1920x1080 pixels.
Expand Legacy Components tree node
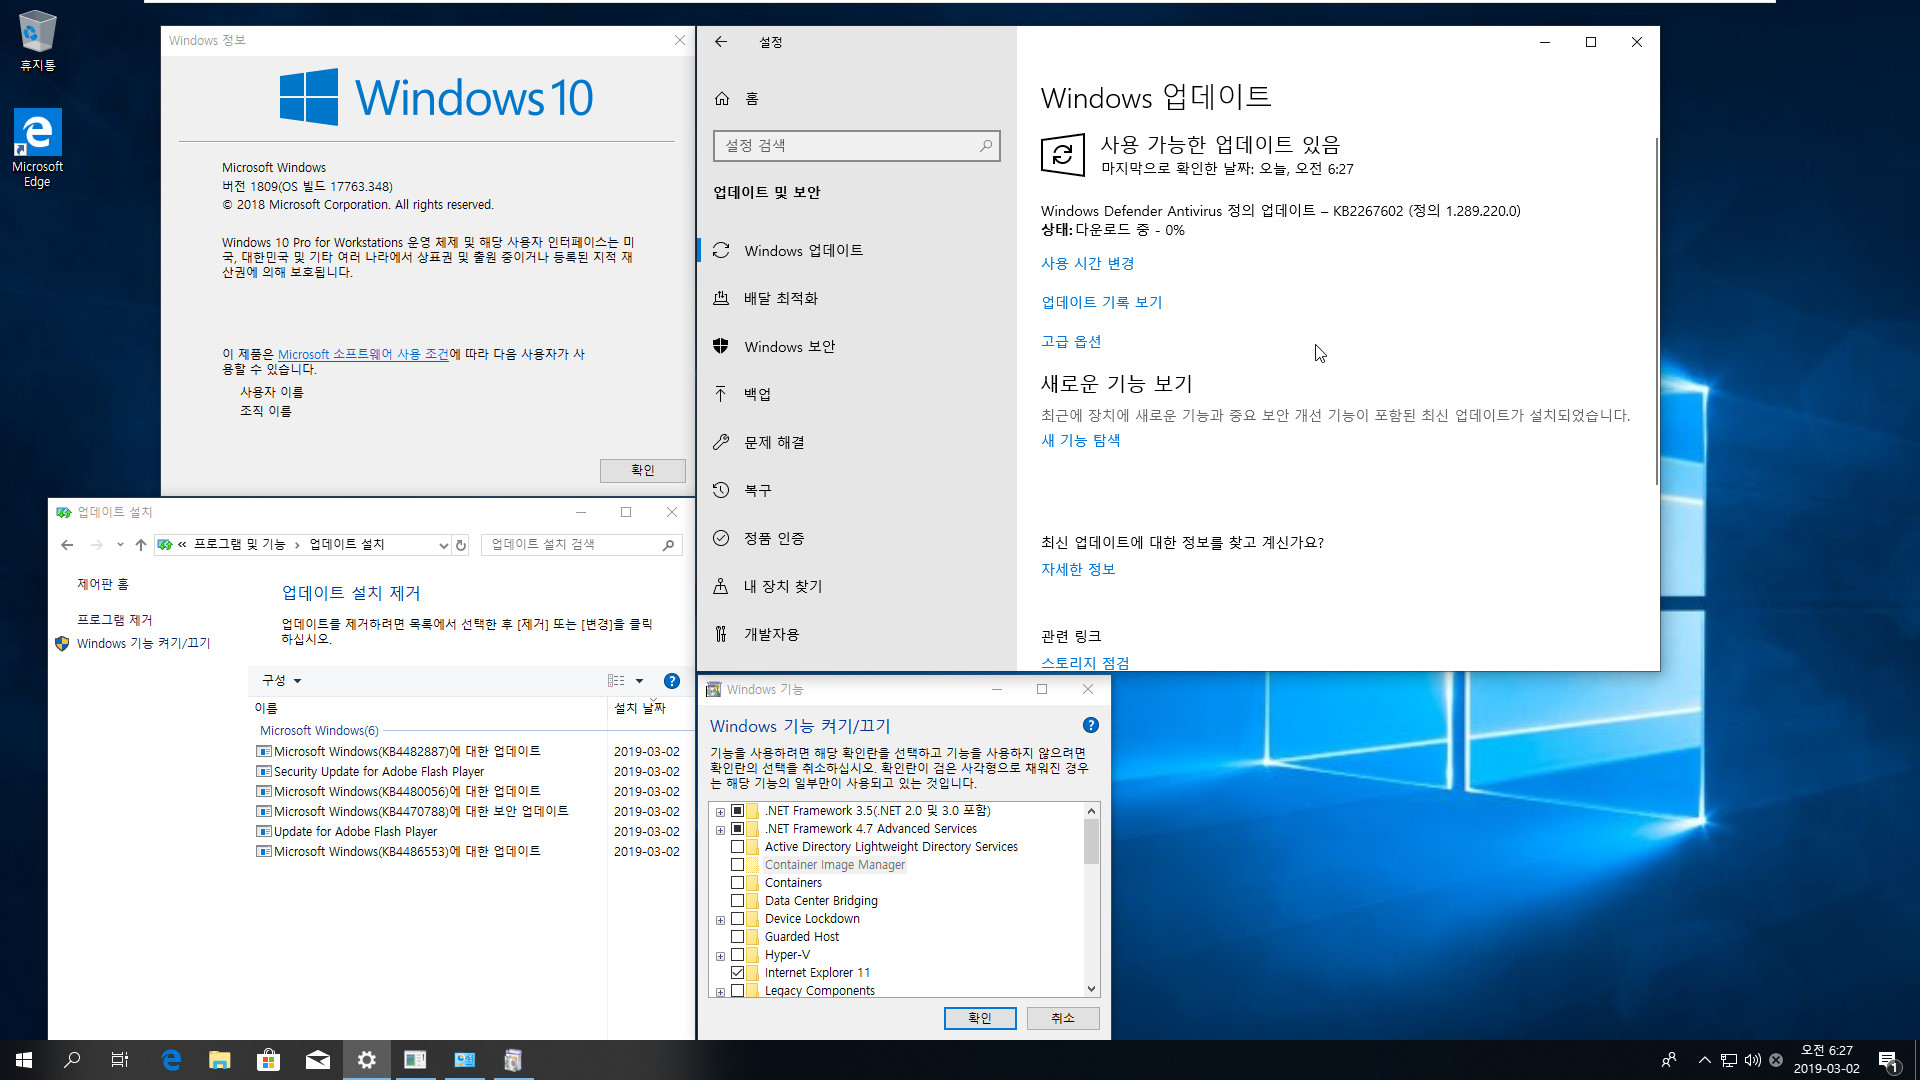tap(720, 992)
